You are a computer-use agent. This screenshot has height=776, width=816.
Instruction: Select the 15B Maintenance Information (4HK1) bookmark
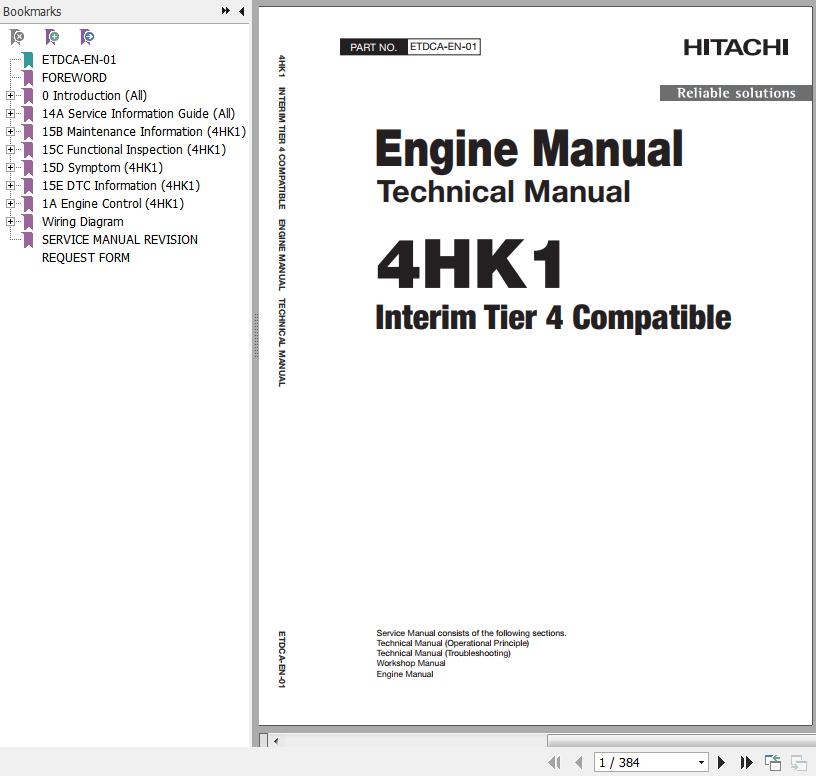(x=144, y=132)
